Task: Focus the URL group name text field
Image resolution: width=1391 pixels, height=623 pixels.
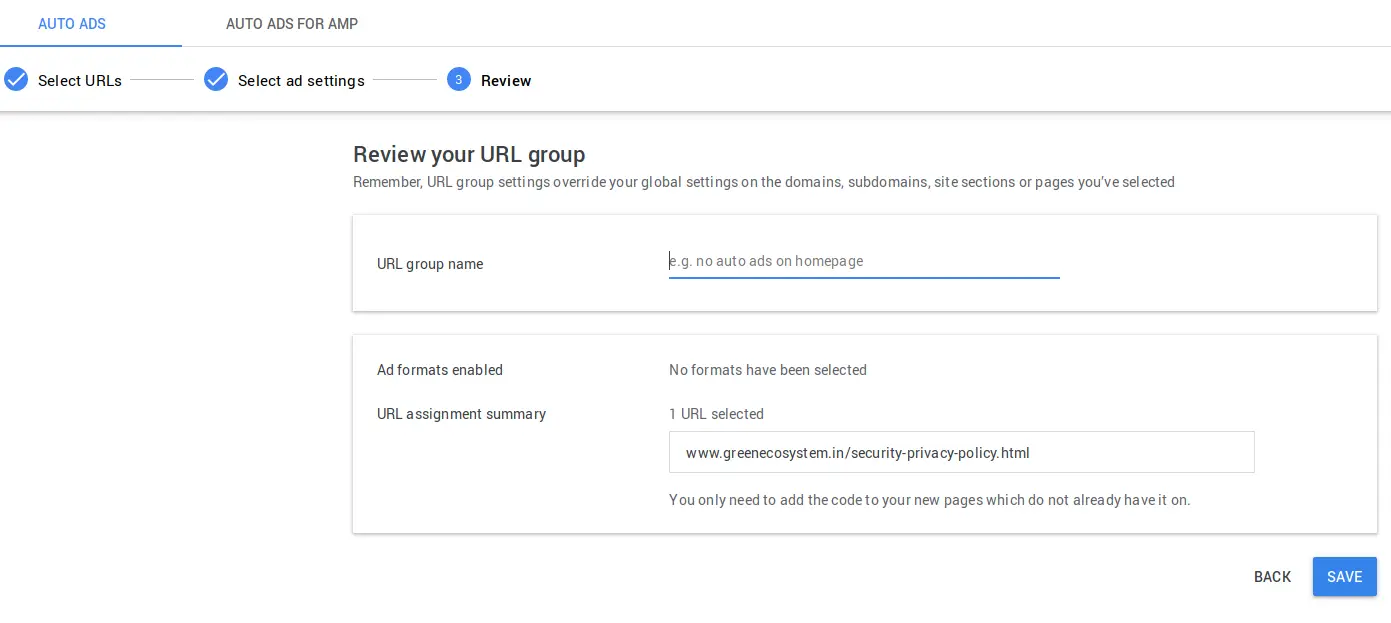Action: click(x=863, y=261)
